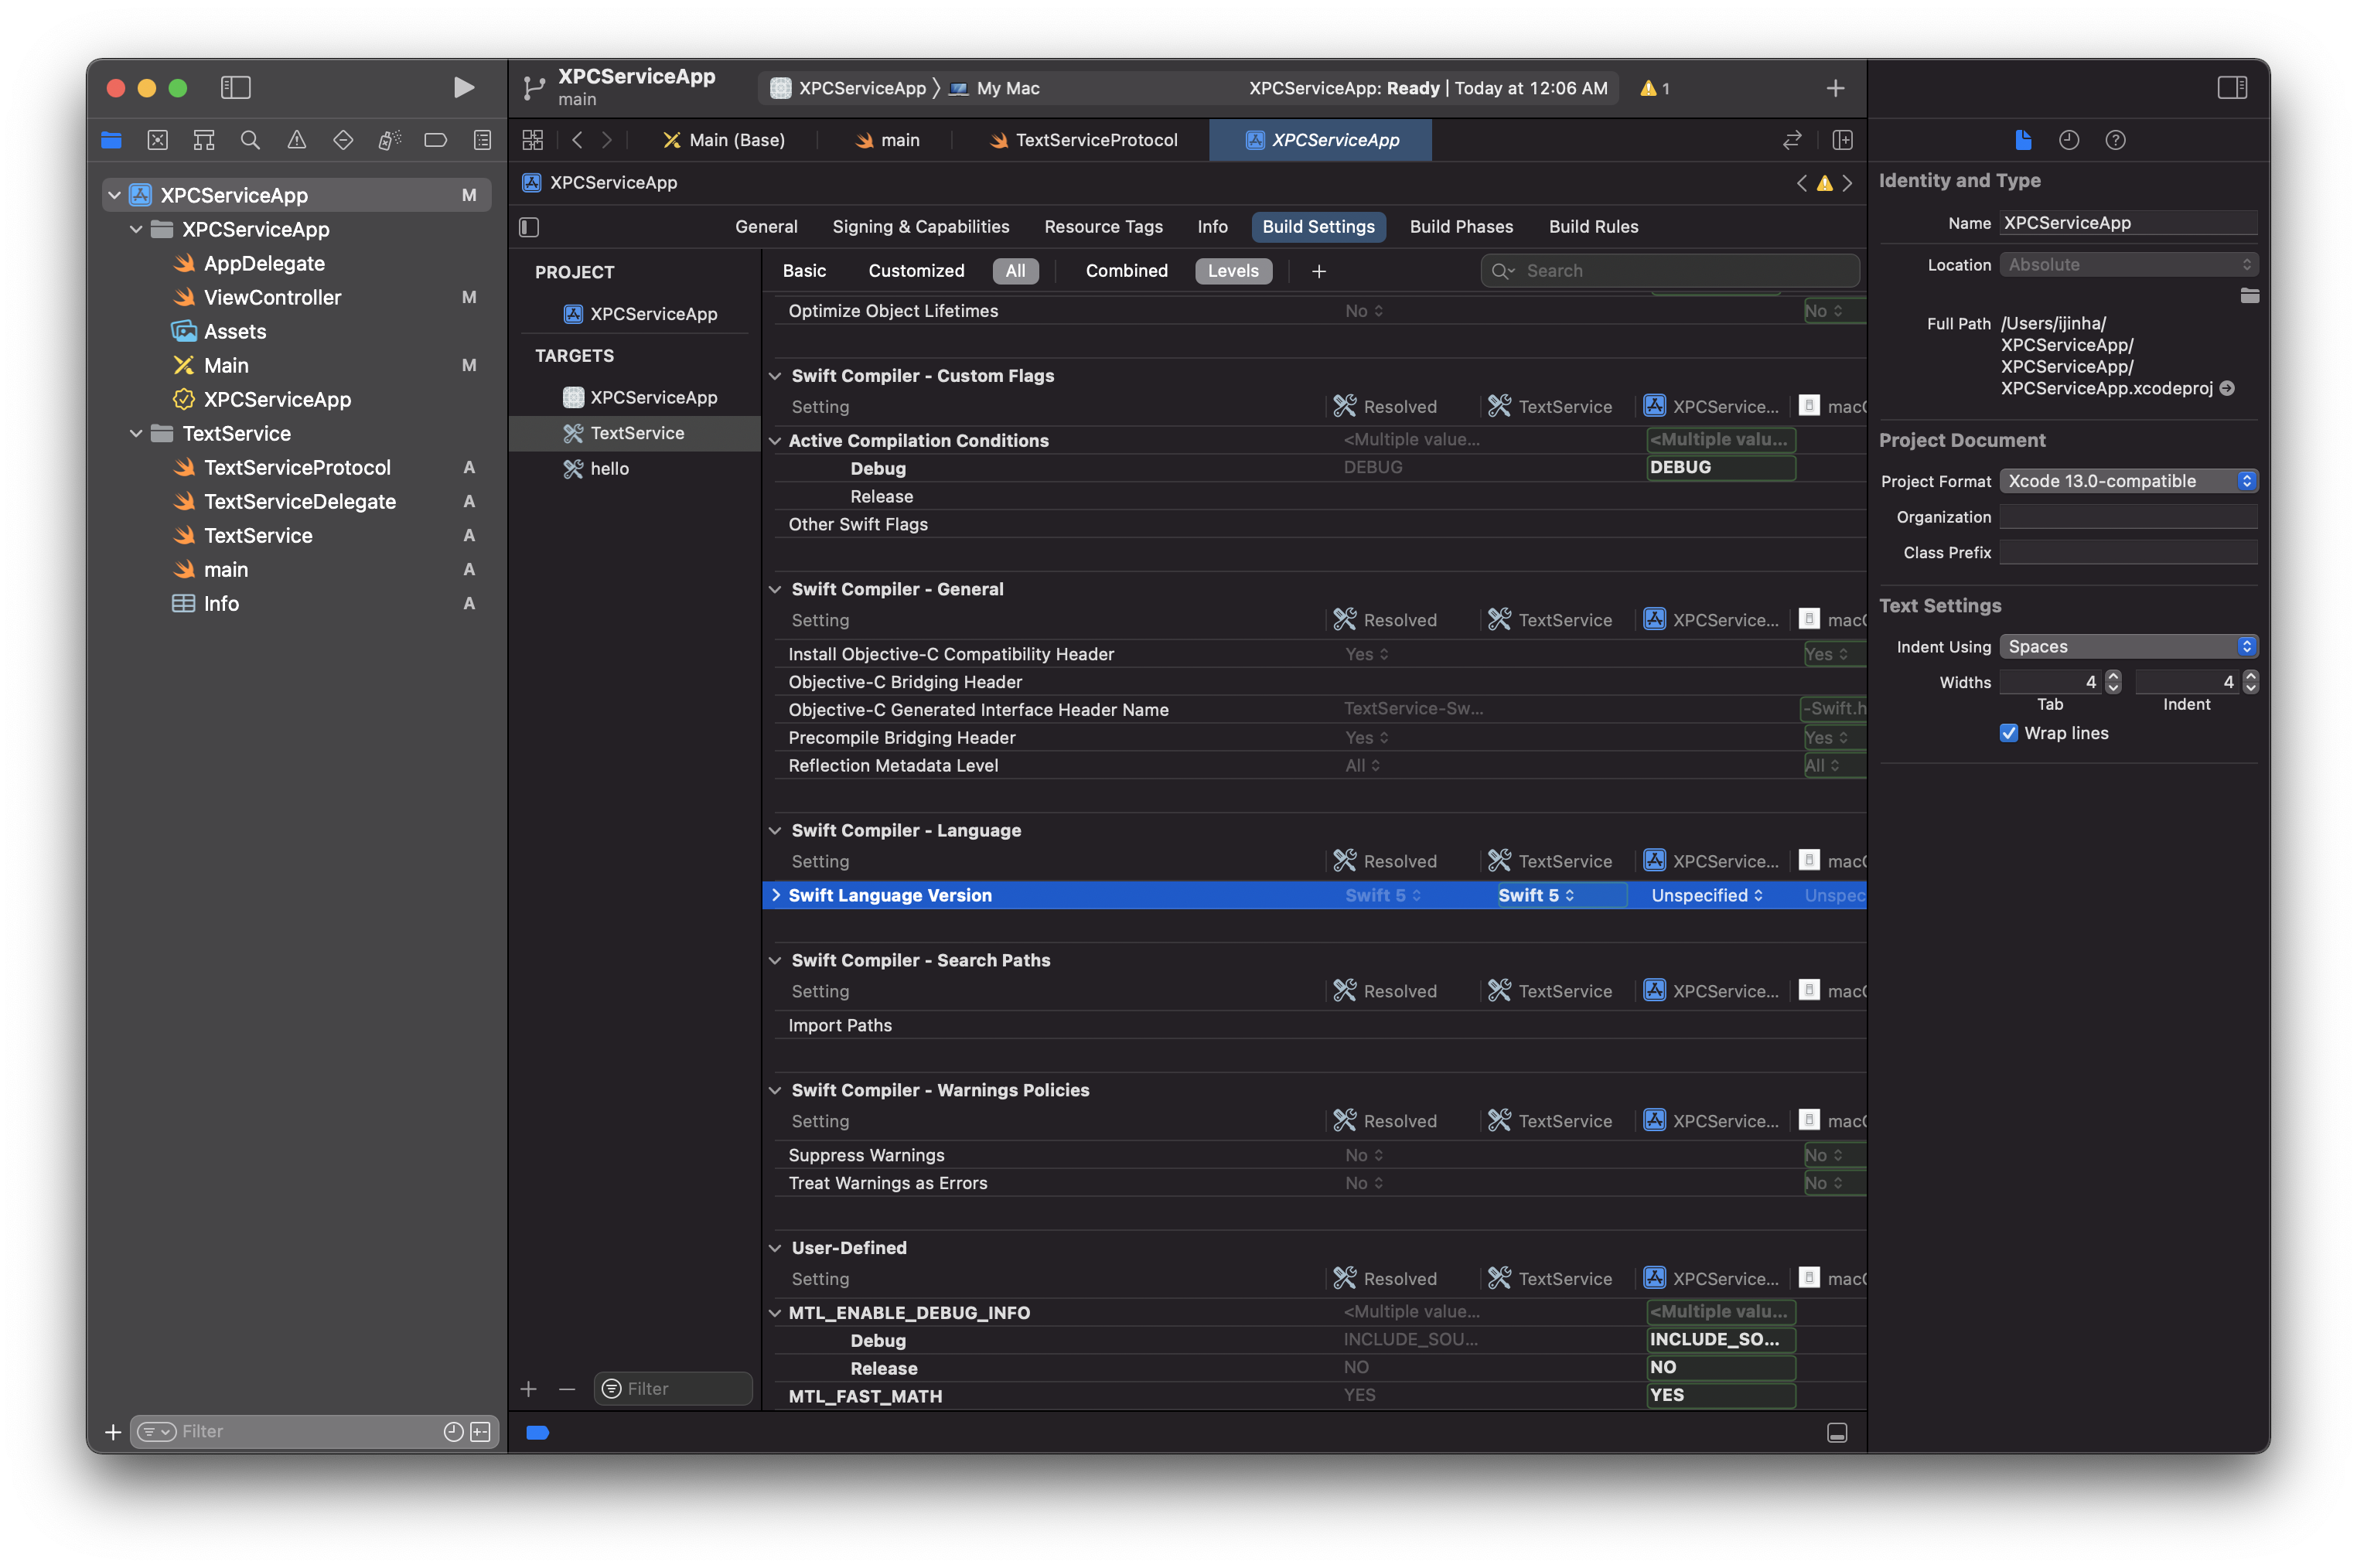Click the editor swap arrows icon
This screenshot has height=1568, width=2357.
(x=1792, y=140)
